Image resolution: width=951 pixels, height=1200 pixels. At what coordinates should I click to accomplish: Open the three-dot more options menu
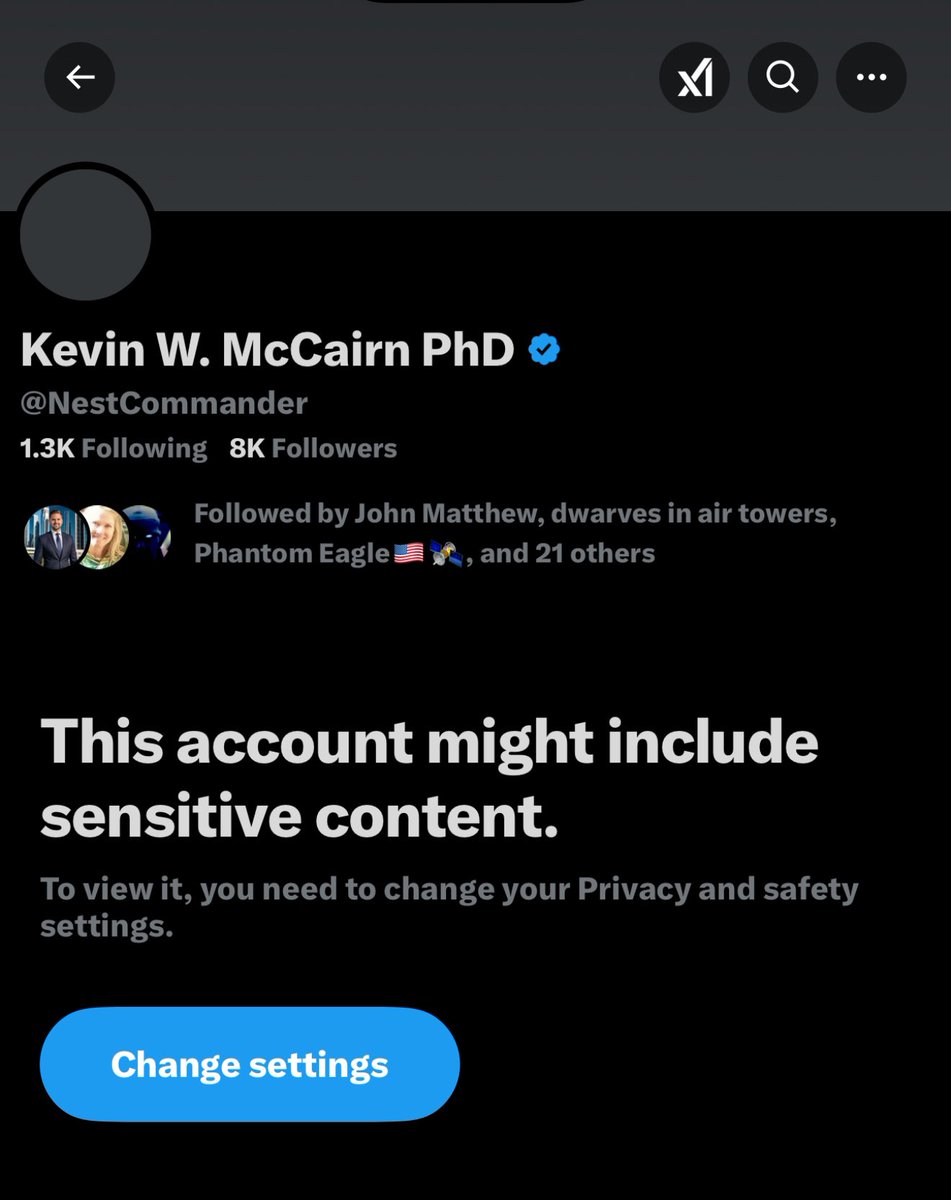coord(871,77)
